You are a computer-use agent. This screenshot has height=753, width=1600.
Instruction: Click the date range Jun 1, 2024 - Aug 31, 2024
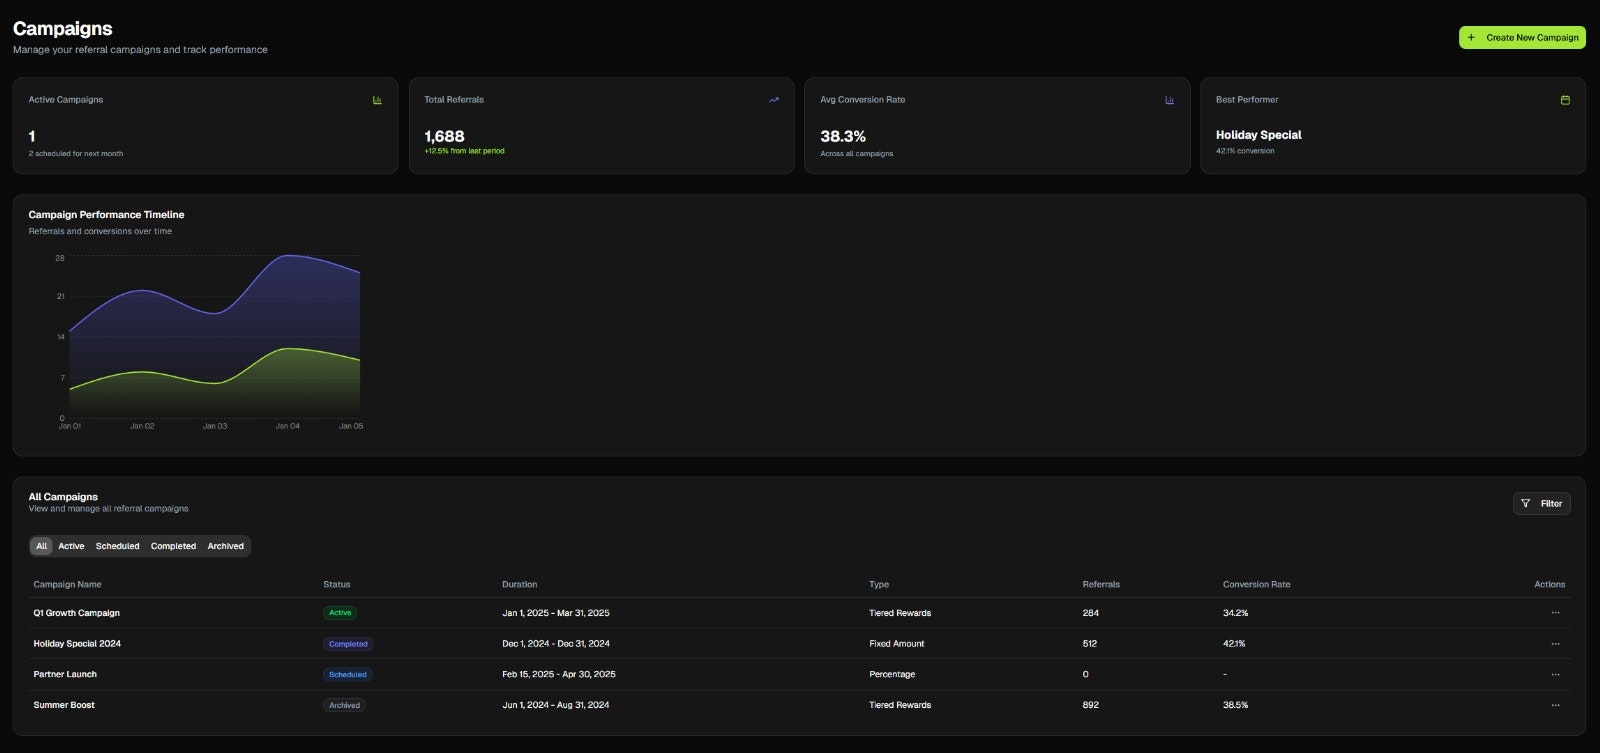[556, 705]
